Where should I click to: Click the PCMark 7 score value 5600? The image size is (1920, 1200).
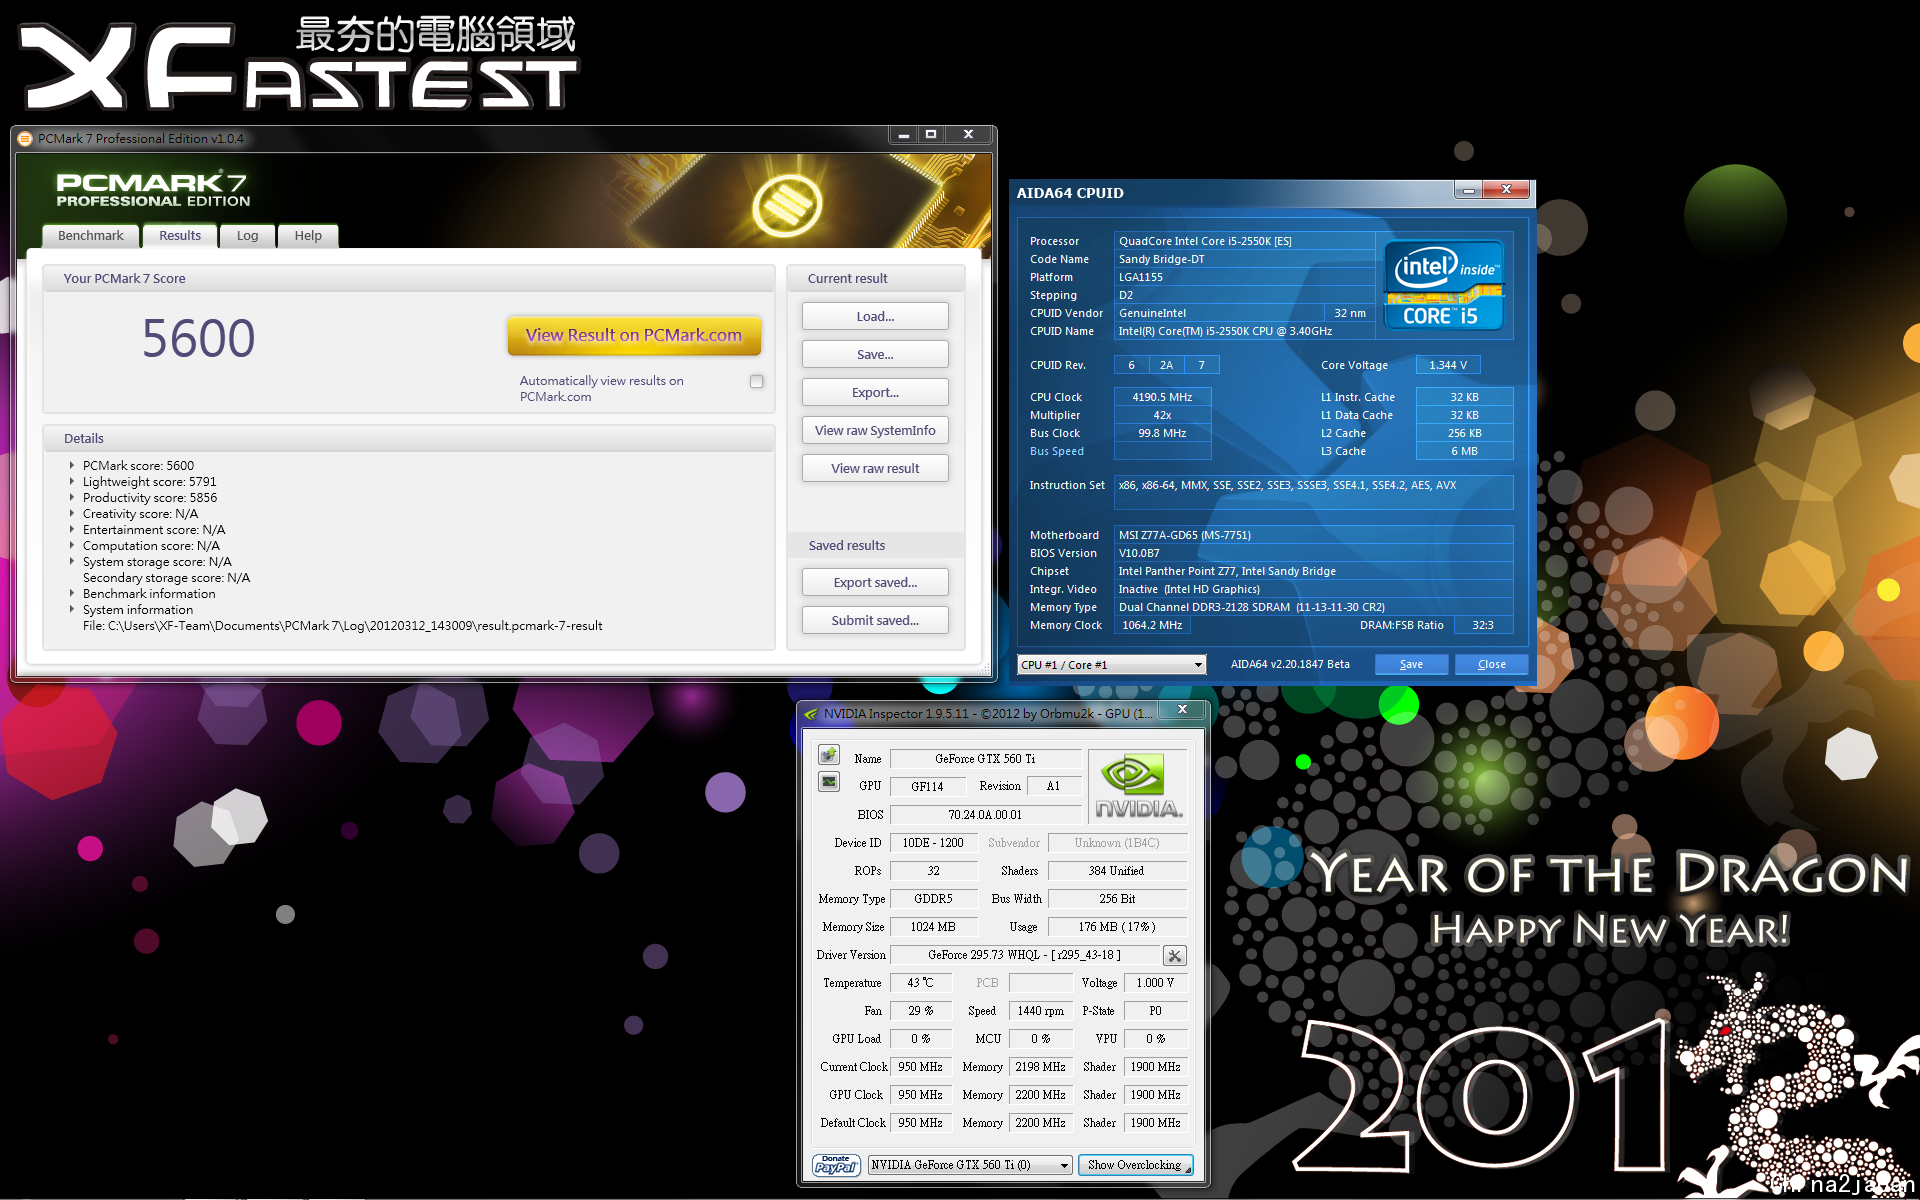point(198,338)
